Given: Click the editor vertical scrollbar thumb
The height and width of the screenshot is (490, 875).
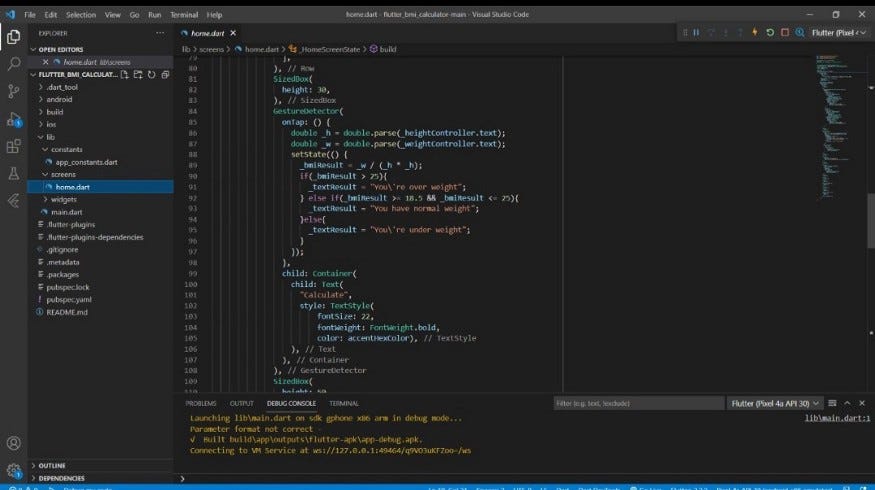Looking at the screenshot, I should [x=871, y=220].
